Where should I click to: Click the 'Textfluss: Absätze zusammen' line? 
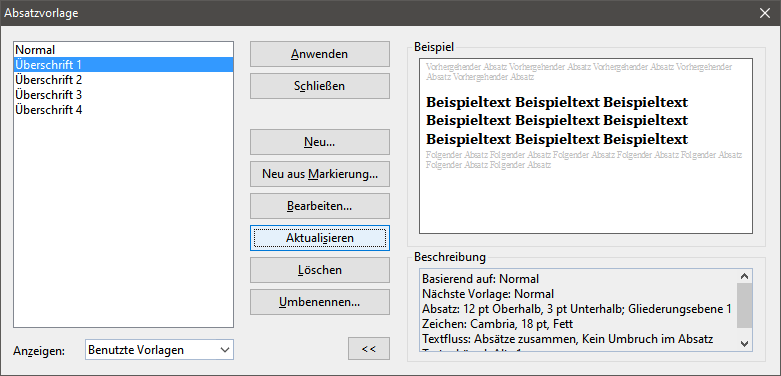click(568, 339)
